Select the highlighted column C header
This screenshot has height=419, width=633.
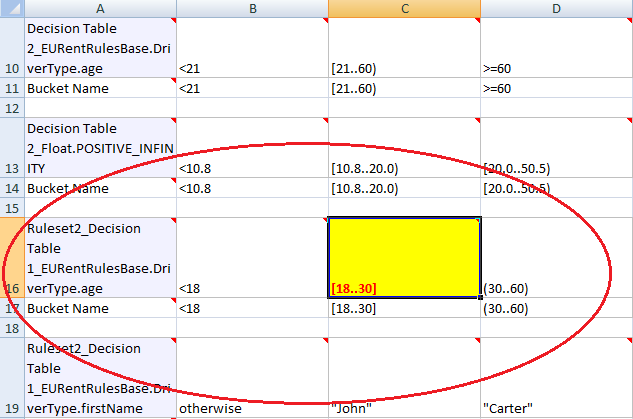coord(405,8)
